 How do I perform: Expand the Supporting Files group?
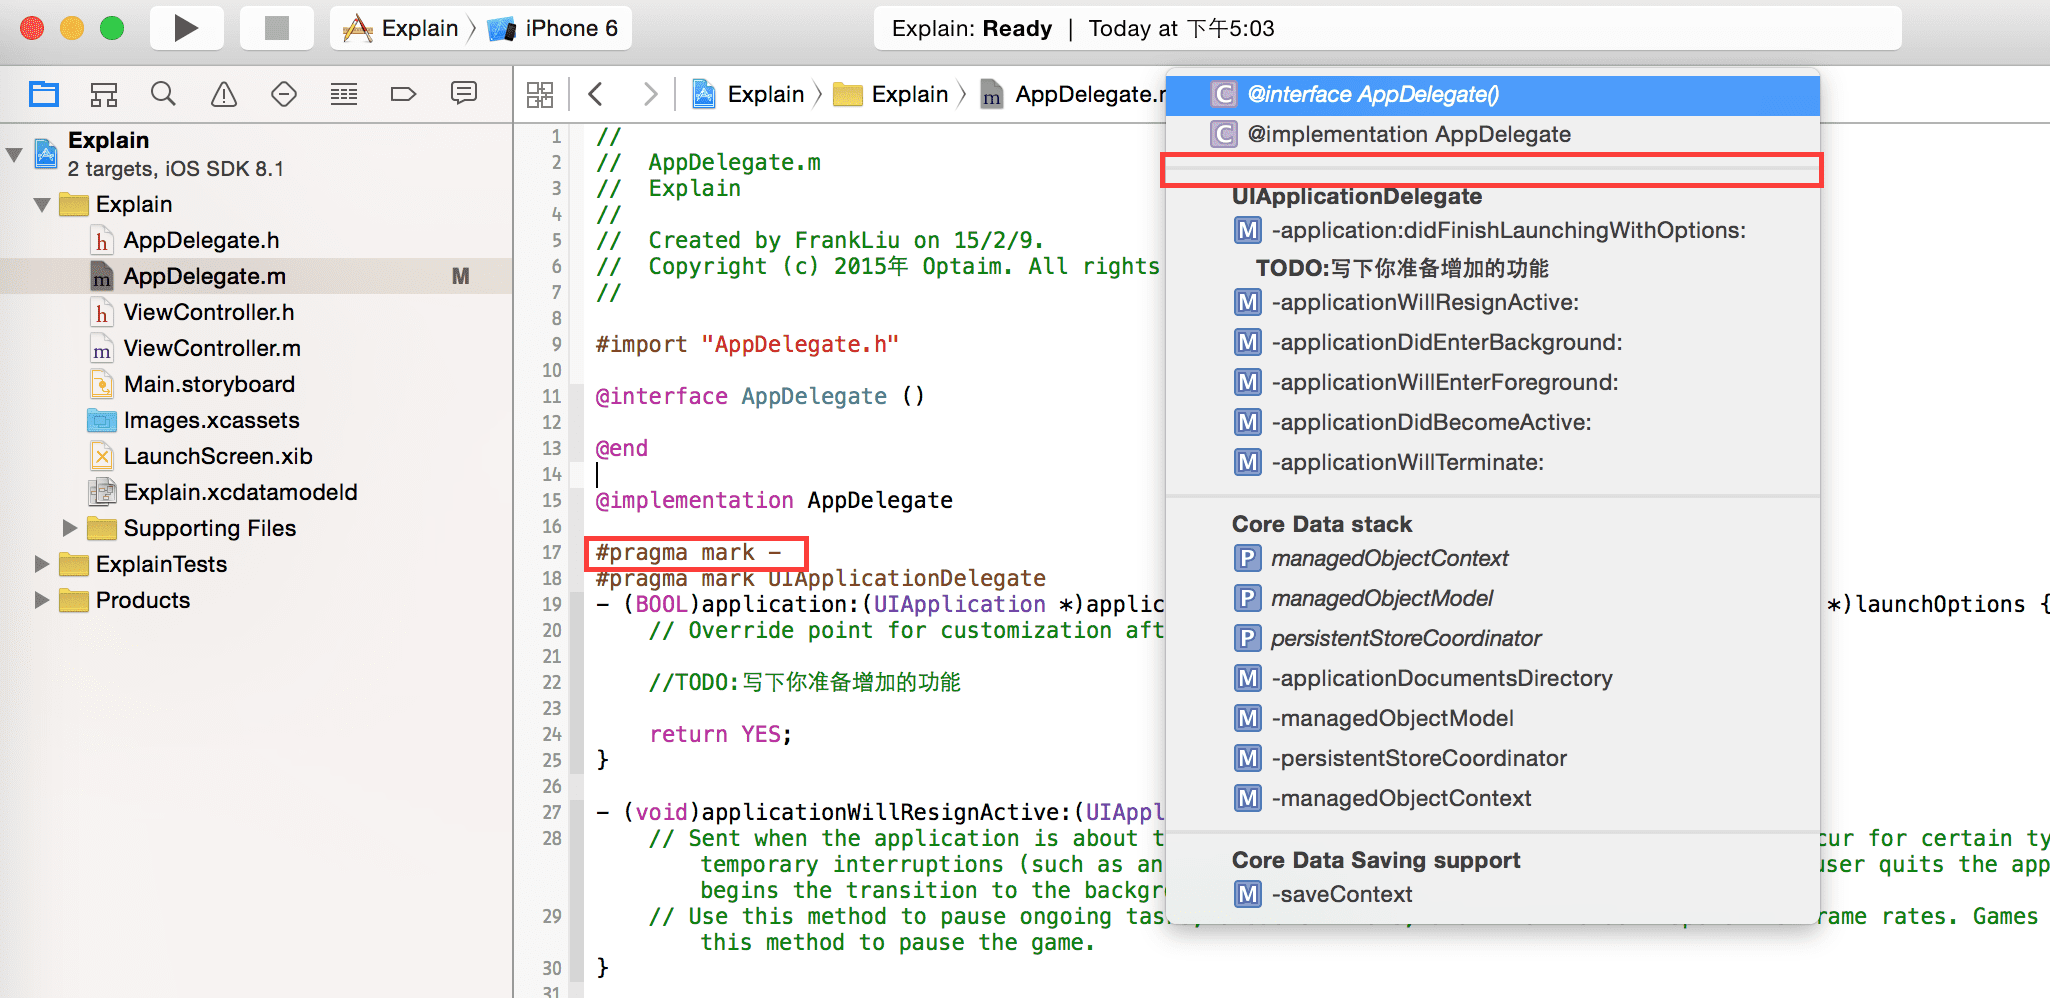point(70,527)
